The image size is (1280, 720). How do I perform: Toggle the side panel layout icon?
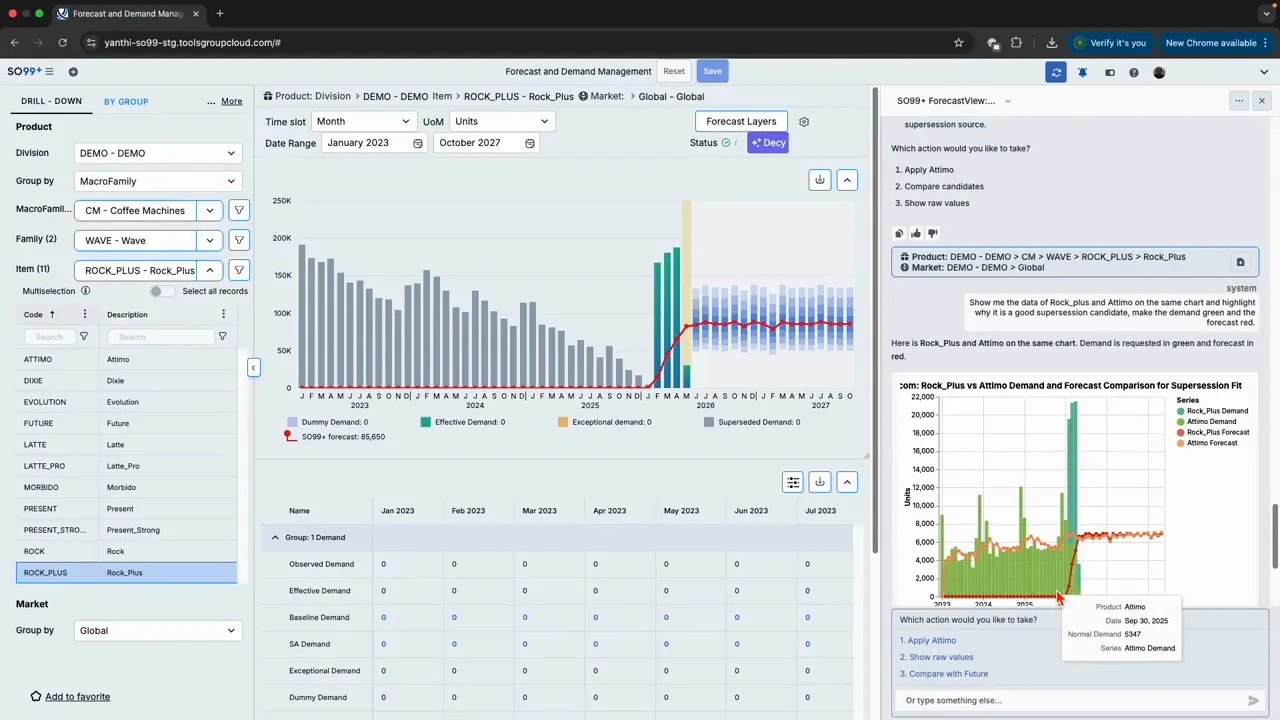click(1109, 72)
